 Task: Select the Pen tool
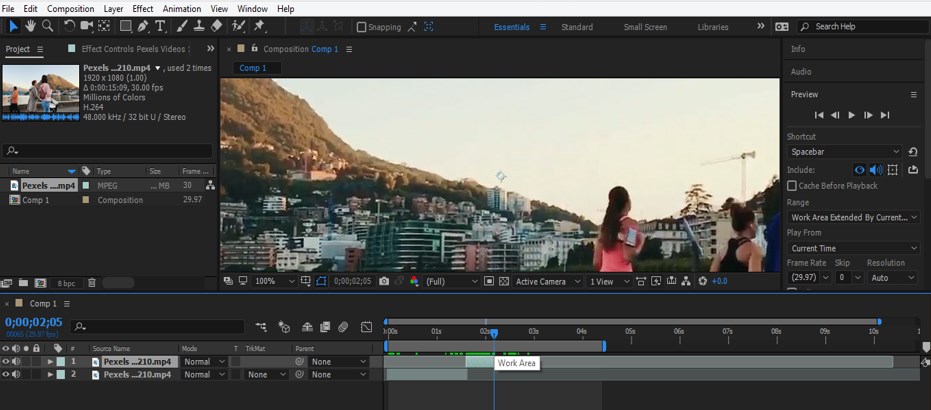tap(144, 26)
